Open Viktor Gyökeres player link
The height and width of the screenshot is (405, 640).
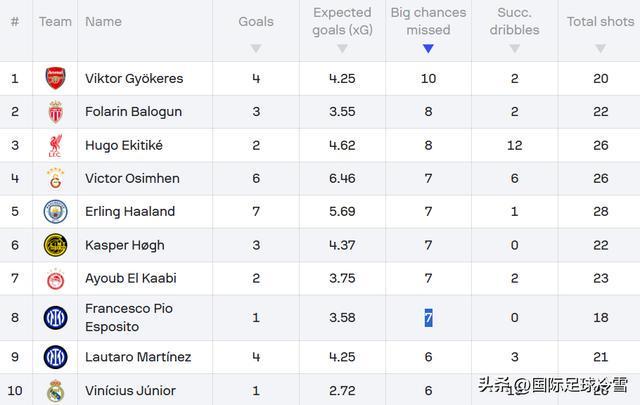(x=134, y=79)
